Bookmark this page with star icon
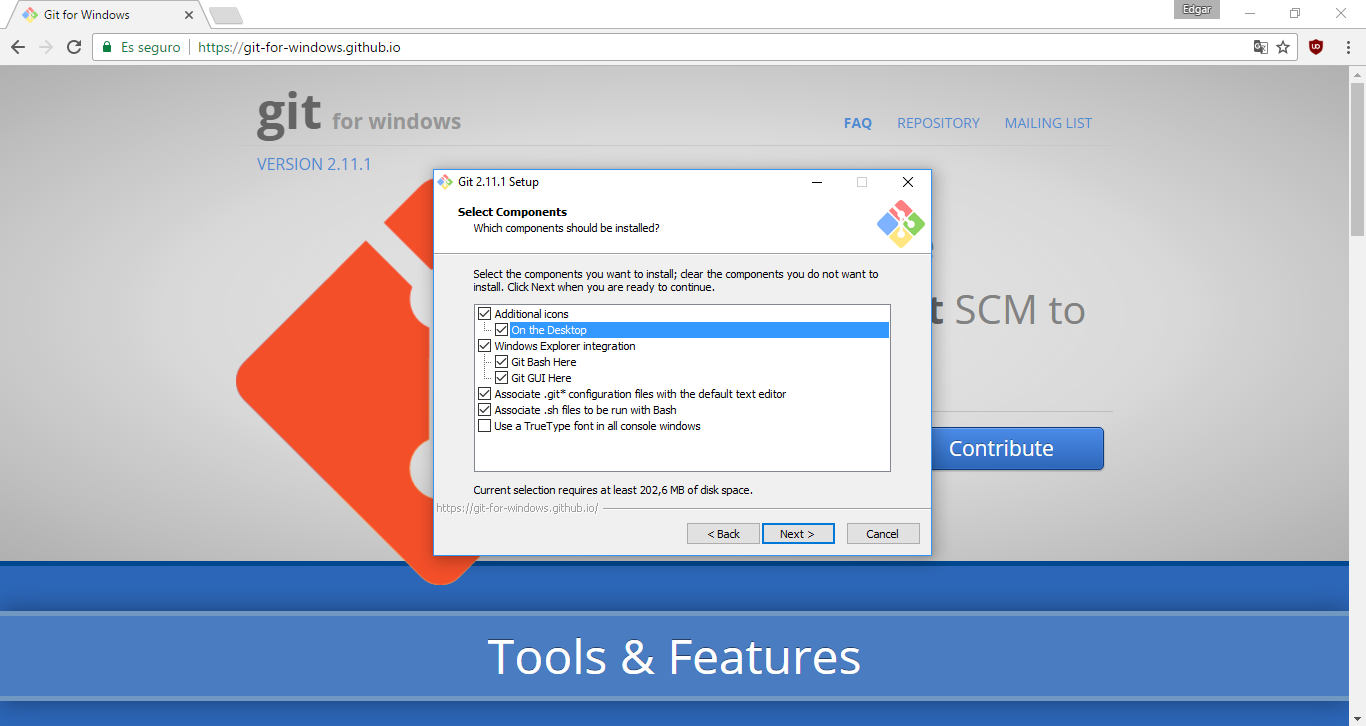Viewport: 1366px width, 726px height. click(1283, 47)
